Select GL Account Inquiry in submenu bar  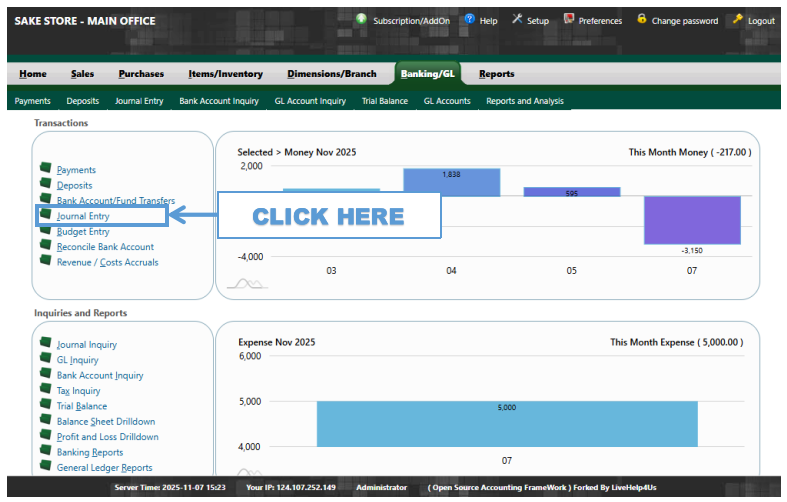[x=310, y=101]
